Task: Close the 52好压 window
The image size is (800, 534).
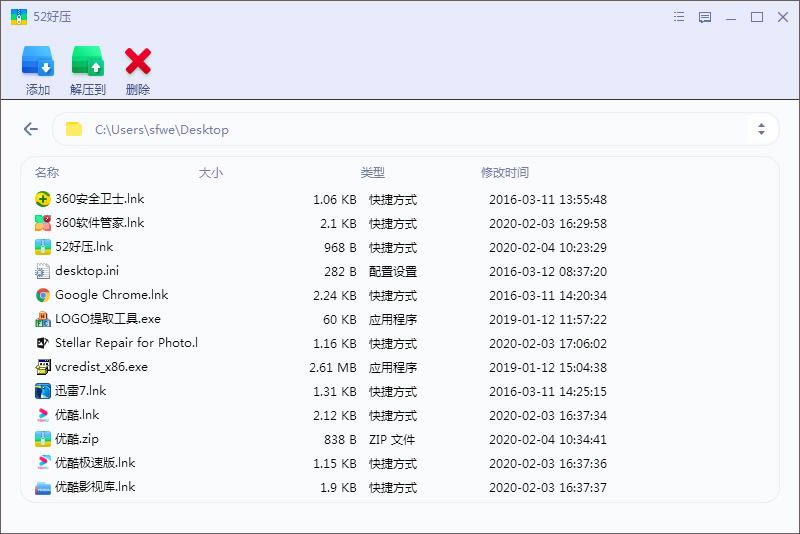Action: (783, 17)
